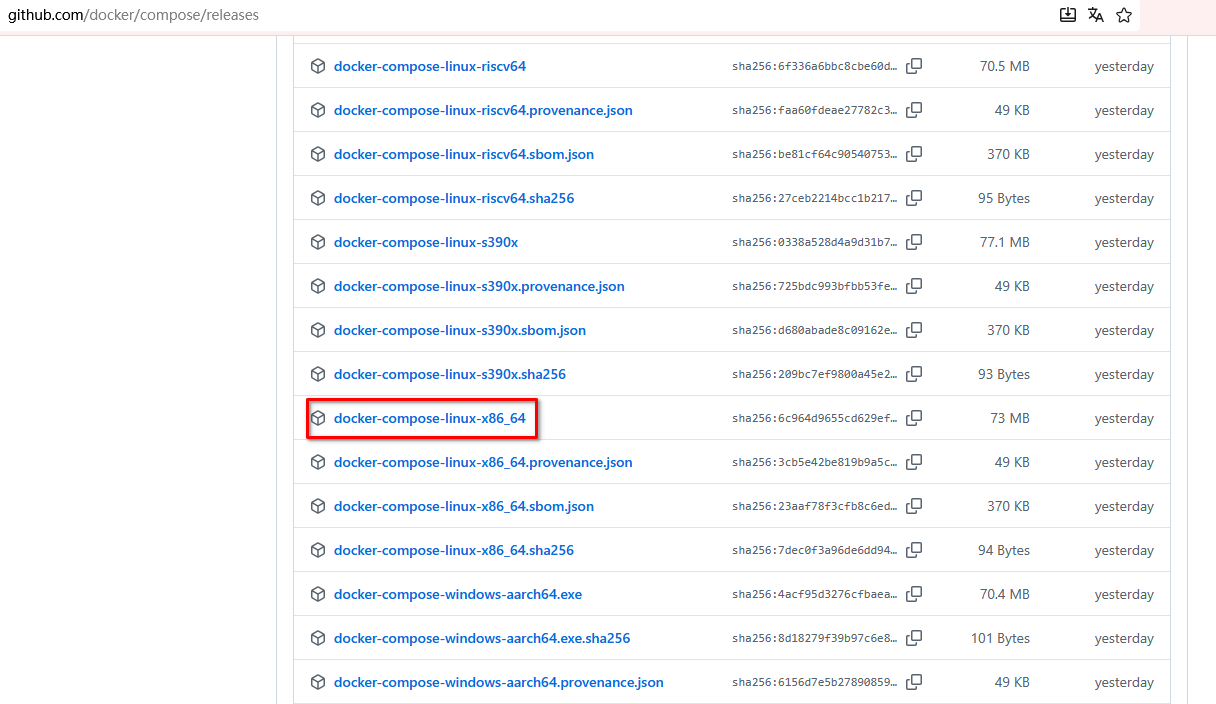Click install app icon in address bar
The image size is (1216, 704).
(1068, 15)
